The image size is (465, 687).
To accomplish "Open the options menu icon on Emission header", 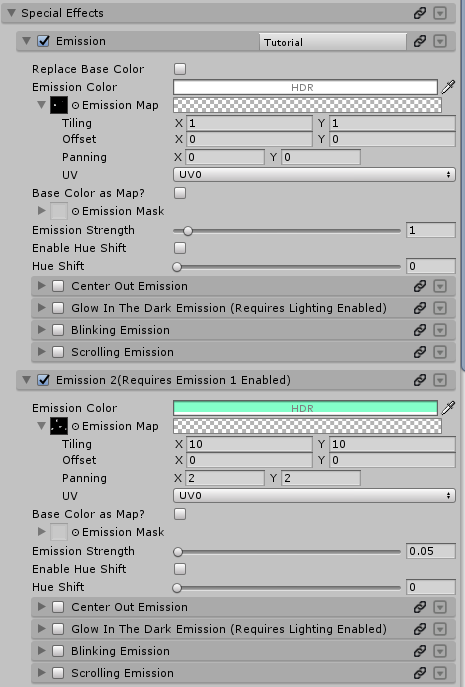I will pyautogui.click(x=440, y=41).
